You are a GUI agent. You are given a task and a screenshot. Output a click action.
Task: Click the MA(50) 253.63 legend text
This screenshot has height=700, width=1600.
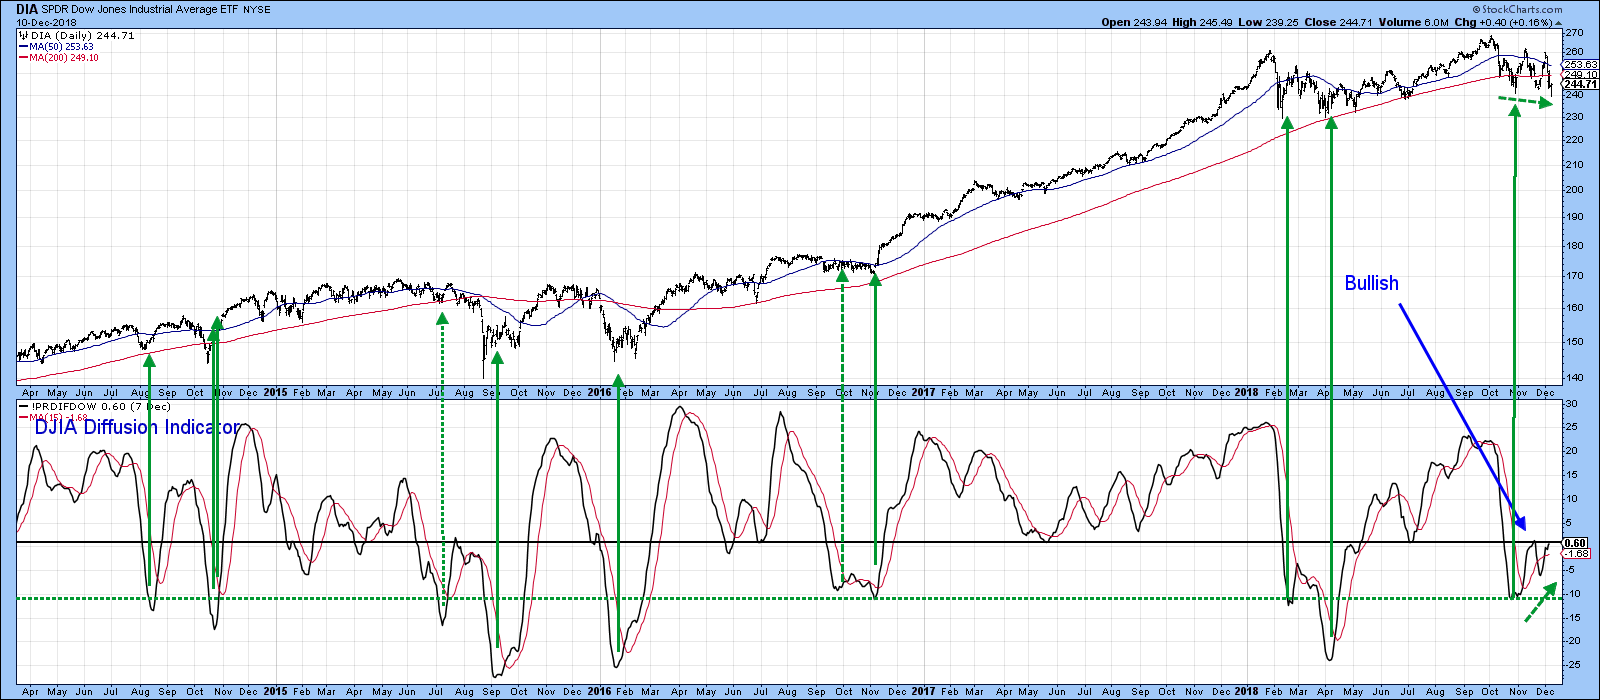tap(61, 47)
